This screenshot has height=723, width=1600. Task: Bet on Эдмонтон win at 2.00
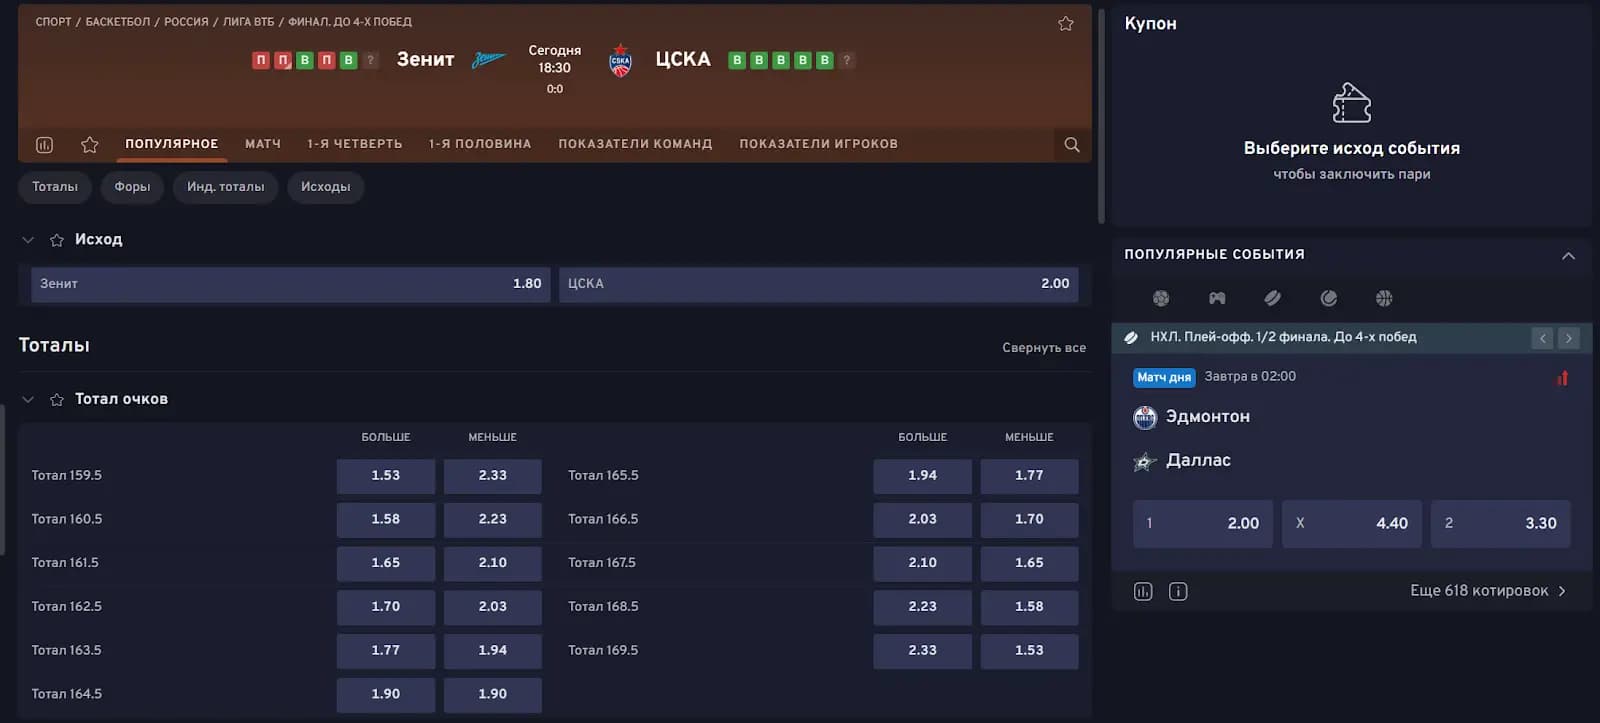[x=1203, y=524]
